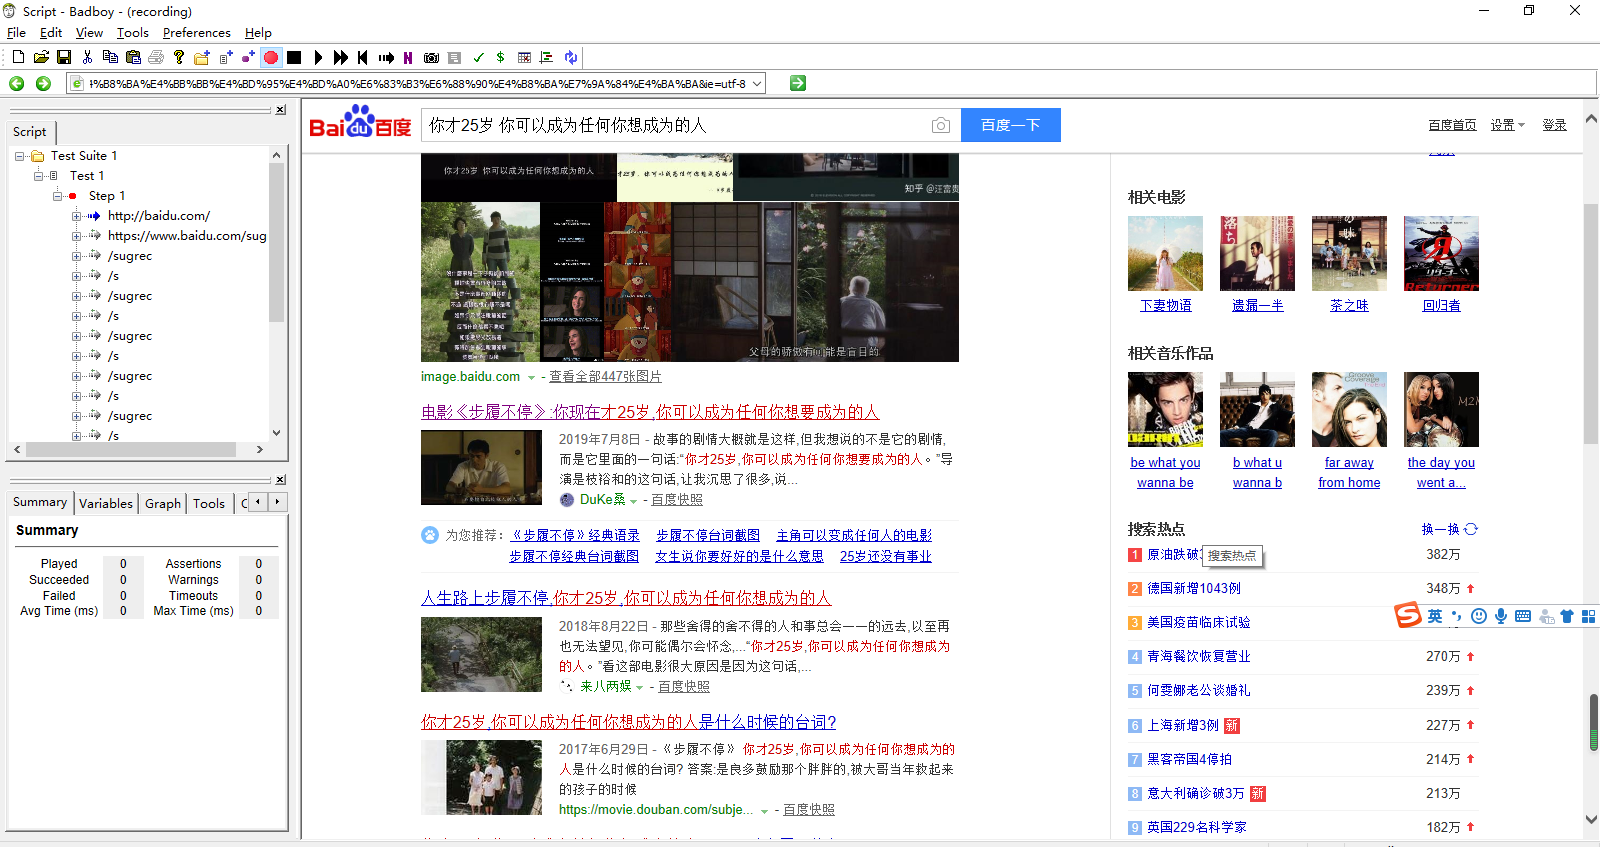Image resolution: width=1600 pixels, height=847 pixels.
Task: Expand the DuKe桑 source dropdown arrow
Action: point(634,500)
